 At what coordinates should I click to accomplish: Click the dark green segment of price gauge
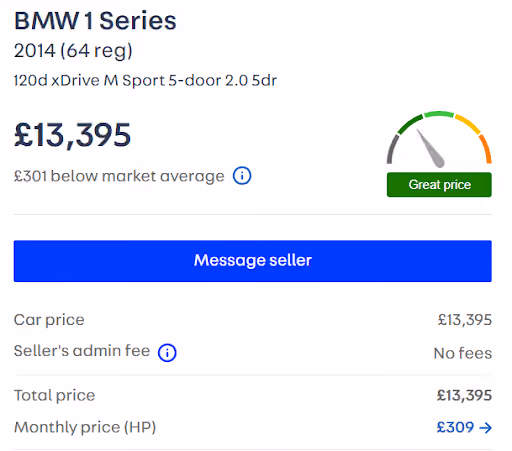[x=410, y=124]
